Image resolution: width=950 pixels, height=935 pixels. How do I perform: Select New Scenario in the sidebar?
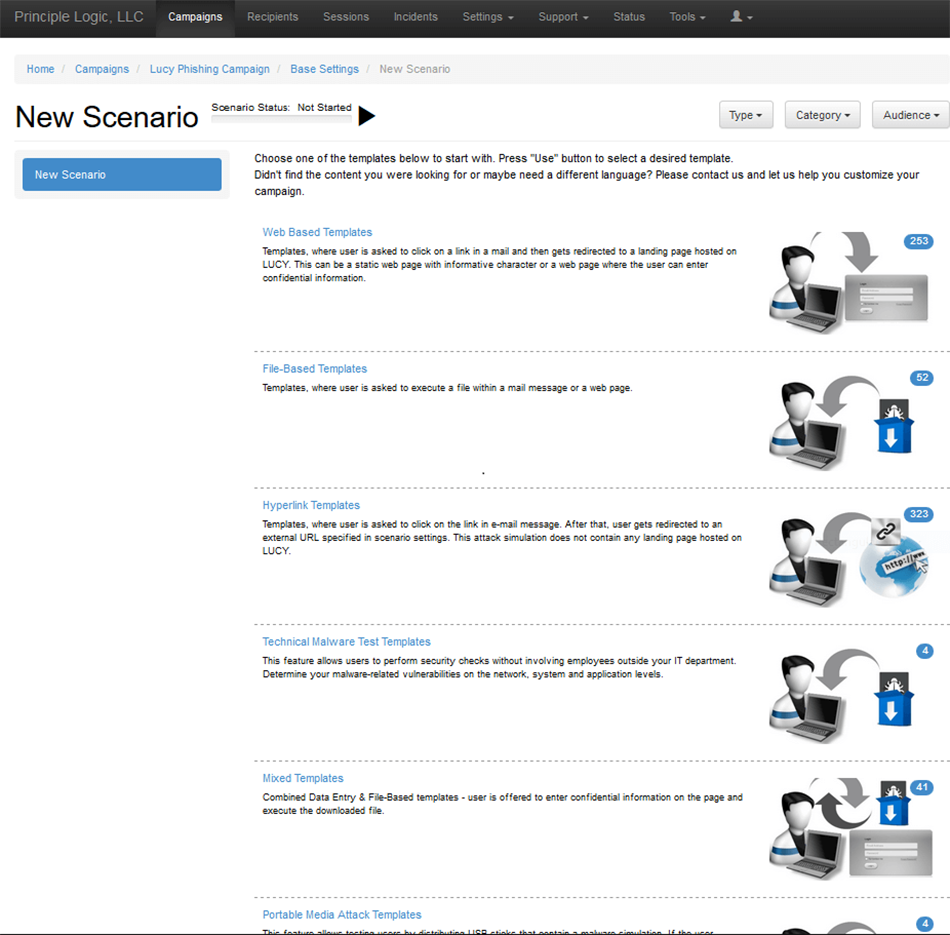coord(122,174)
